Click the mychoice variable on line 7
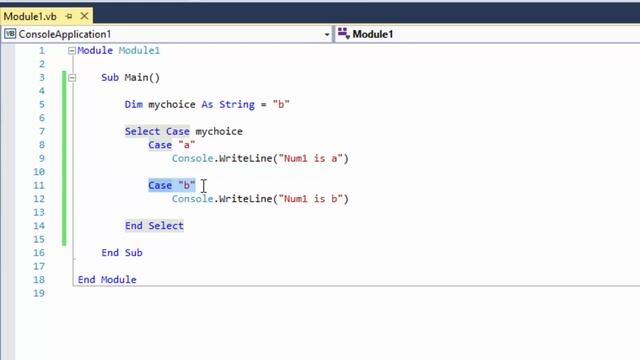The height and width of the screenshot is (360, 640). 219,131
